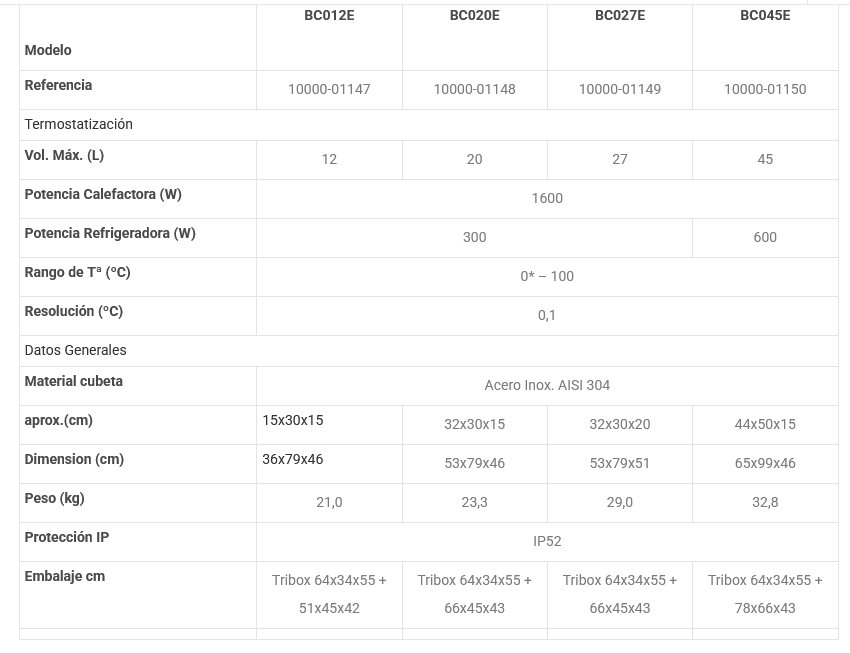Select the IP52 protection value
The image size is (850, 653).
547,542
